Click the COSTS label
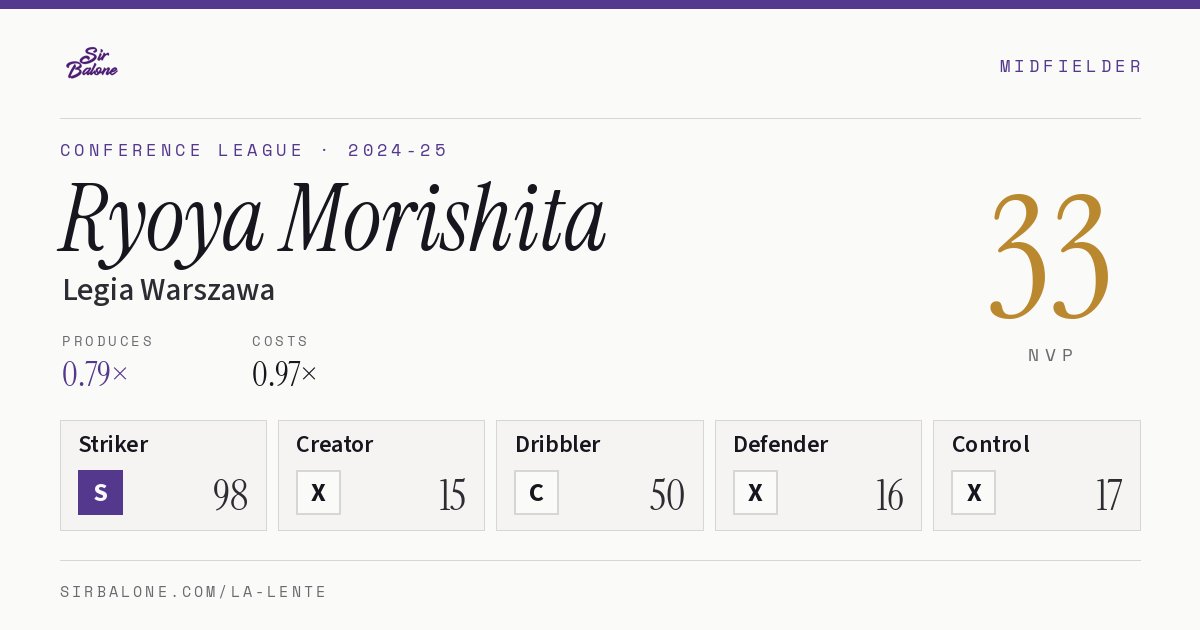The image size is (1200, 630). (x=280, y=341)
